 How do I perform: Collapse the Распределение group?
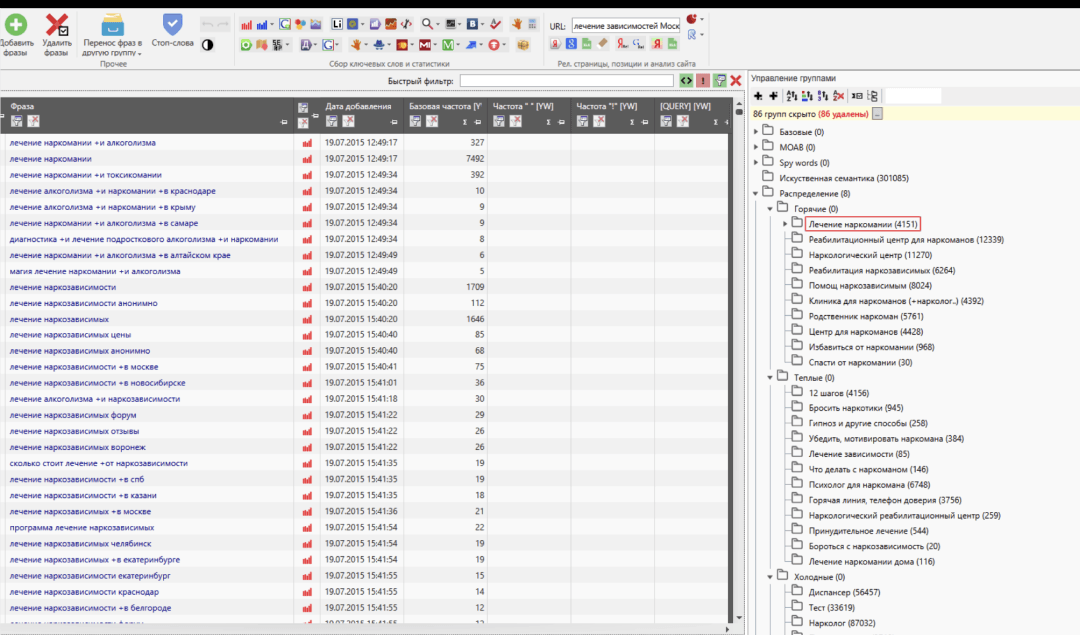pos(756,193)
